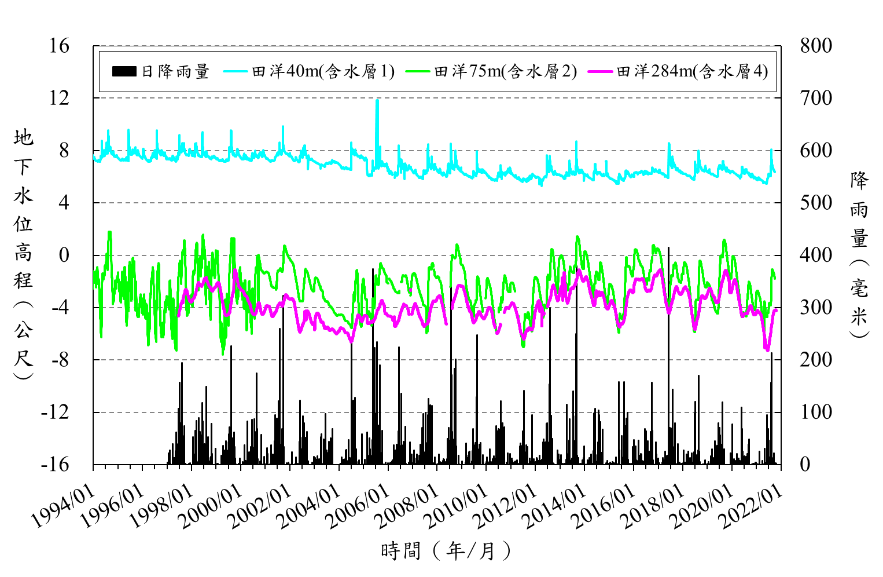Screen dimensions: 883x577
Task: Select the 田洋284m(含水層4) legend label
Action: point(692,71)
